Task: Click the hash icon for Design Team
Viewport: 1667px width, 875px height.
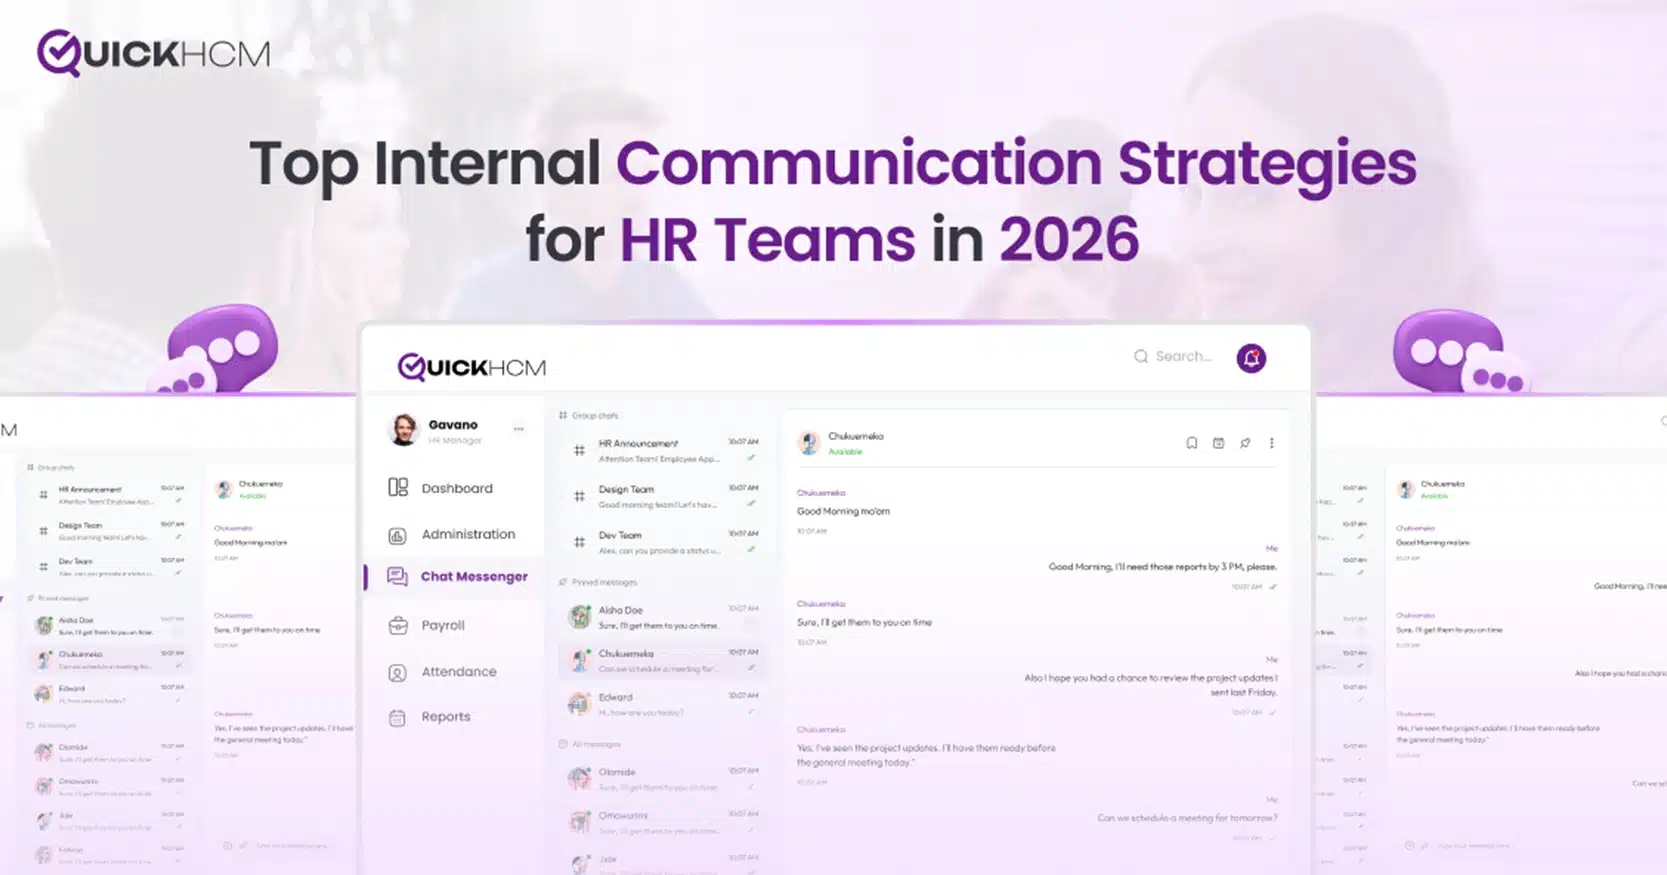Action: (x=579, y=496)
